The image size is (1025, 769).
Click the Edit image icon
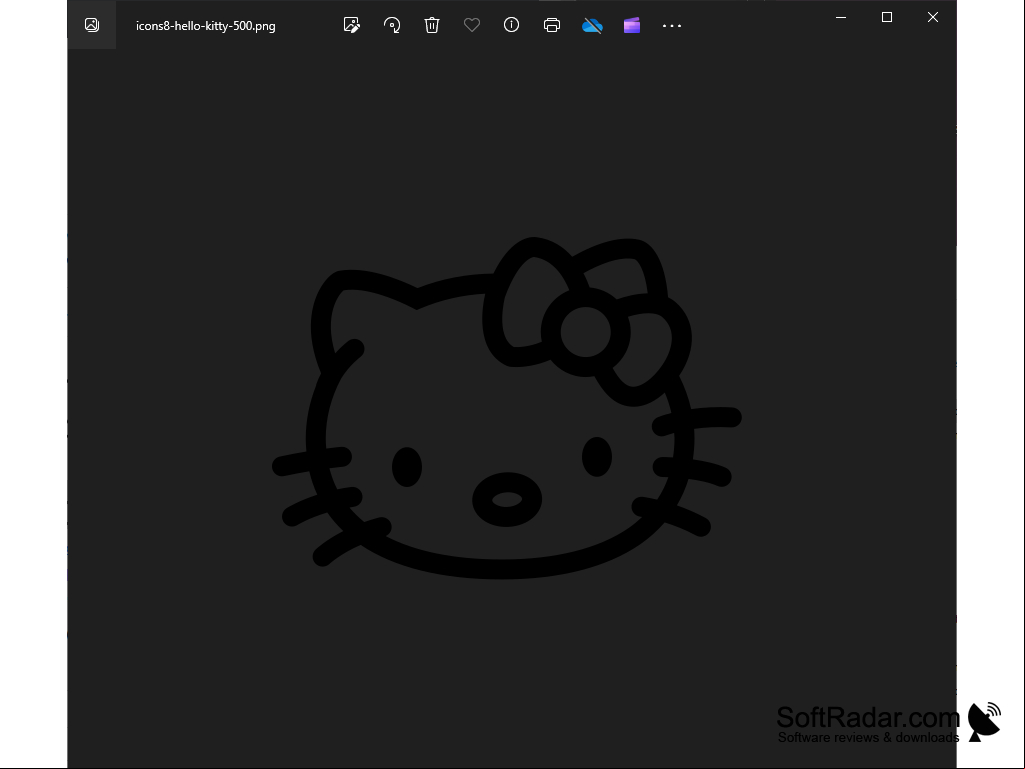352,25
